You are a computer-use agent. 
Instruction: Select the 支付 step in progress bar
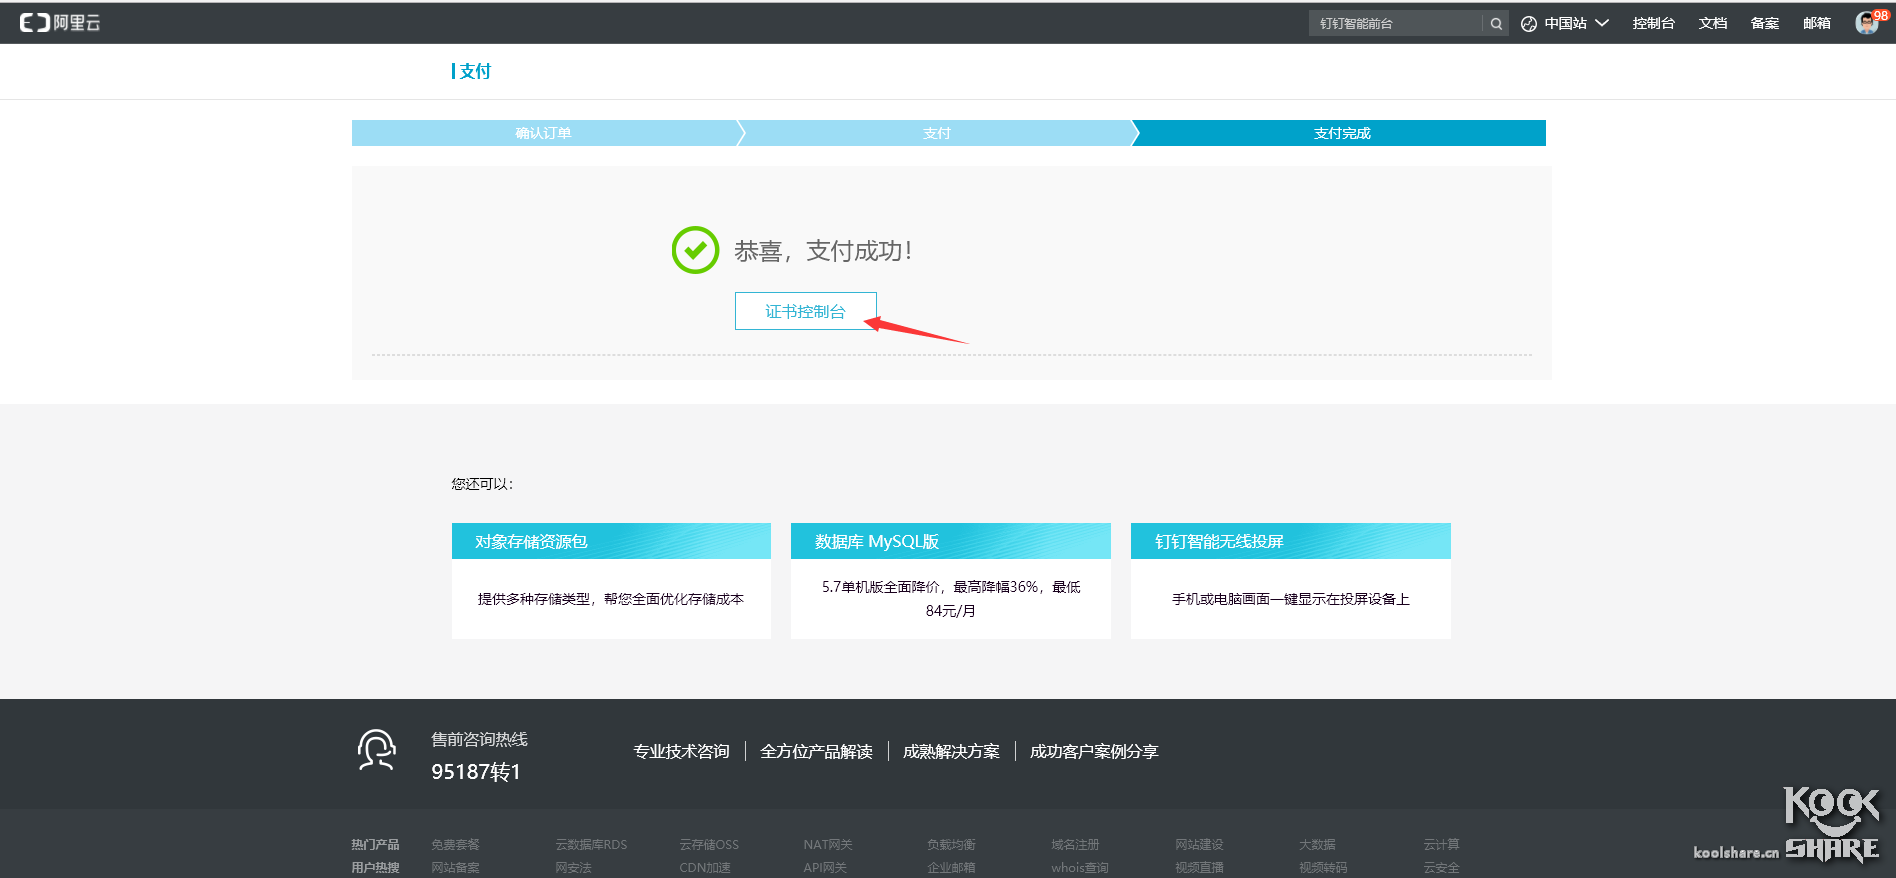937,133
